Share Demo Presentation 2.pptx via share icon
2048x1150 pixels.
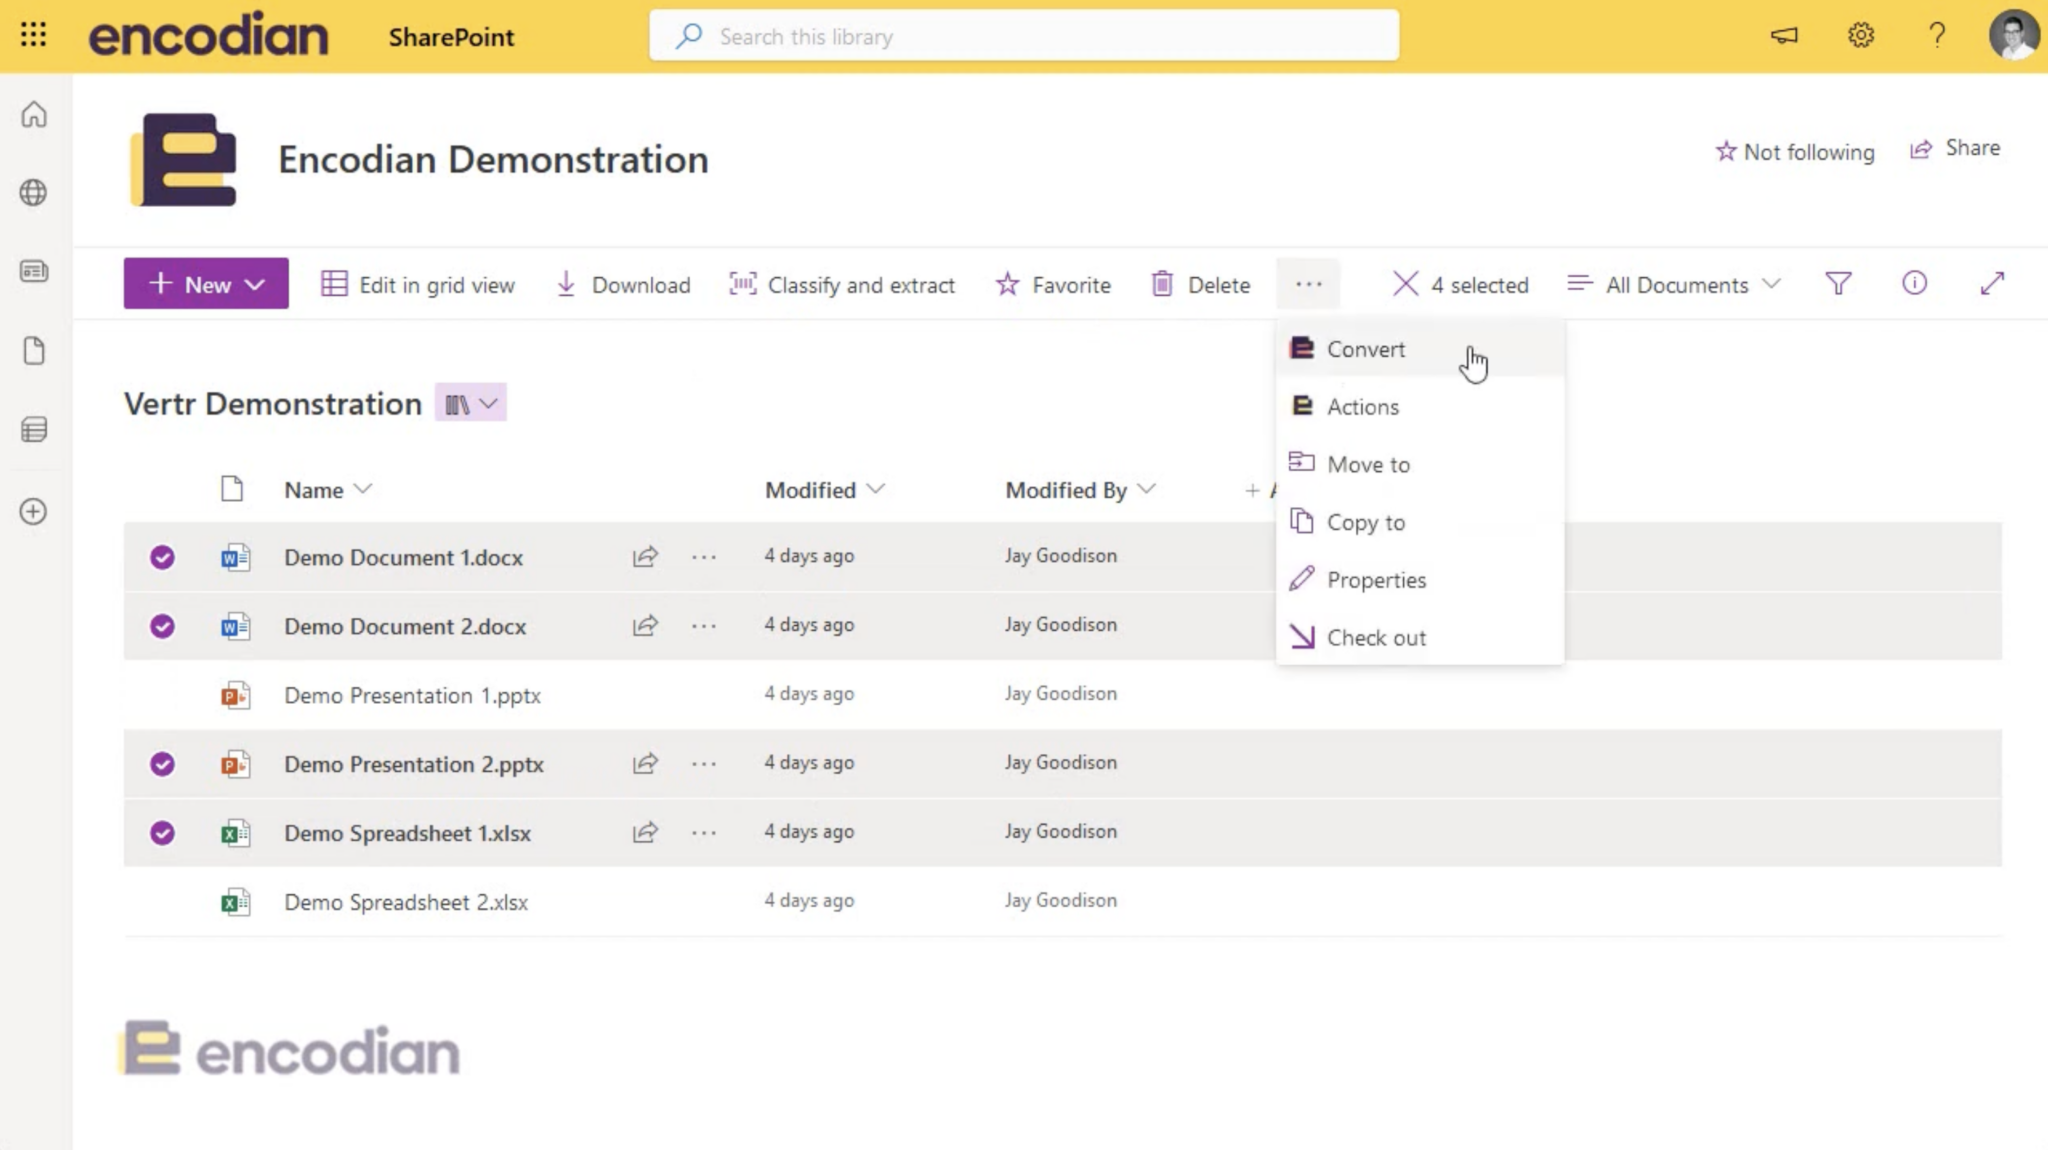point(645,763)
